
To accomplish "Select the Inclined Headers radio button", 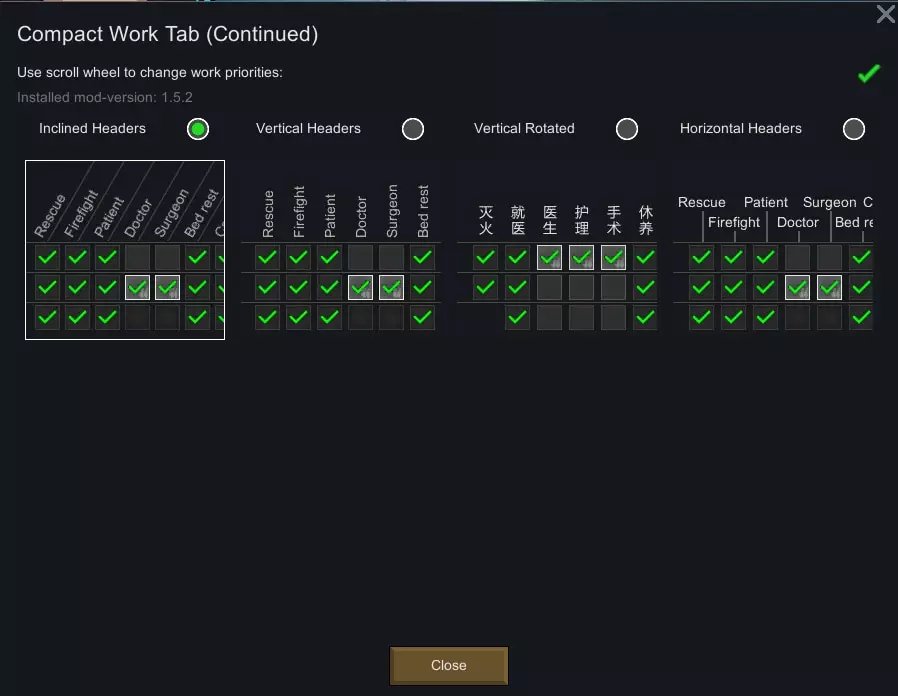I will (x=198, y=129).
